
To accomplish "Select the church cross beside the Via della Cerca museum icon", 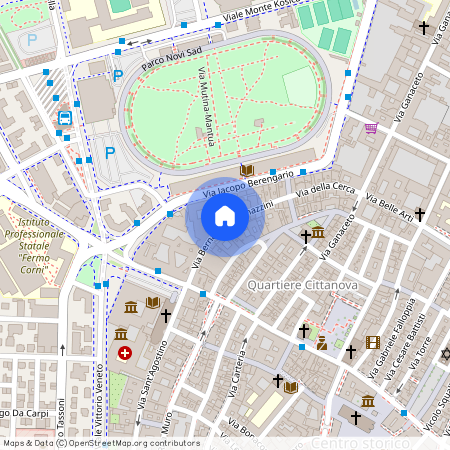I will click(306, 236).
